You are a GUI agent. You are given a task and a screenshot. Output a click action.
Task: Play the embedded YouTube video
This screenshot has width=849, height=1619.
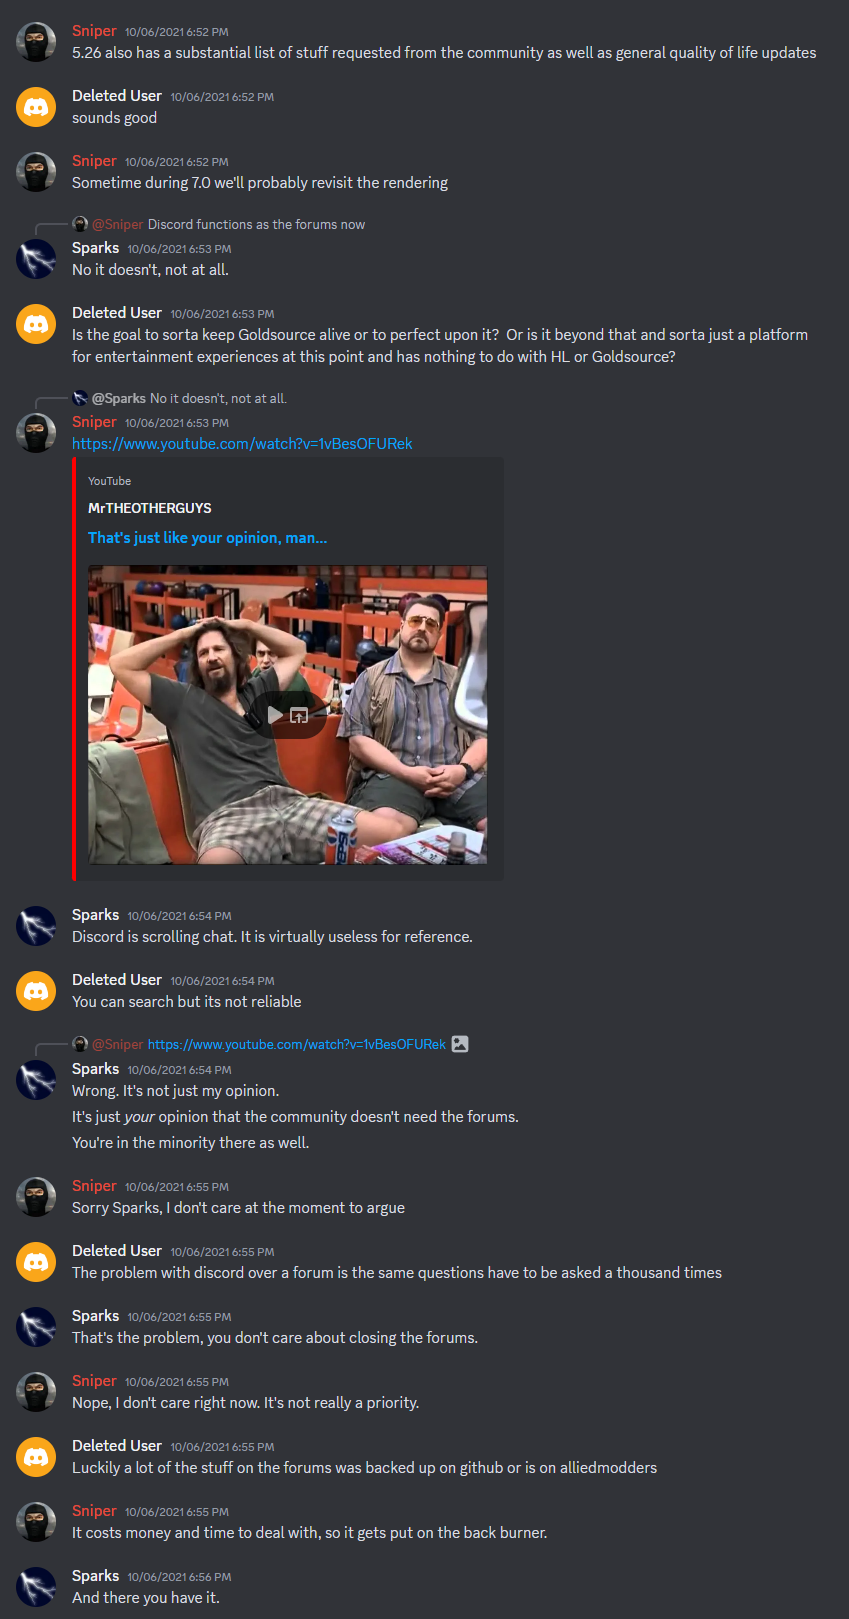275,715
